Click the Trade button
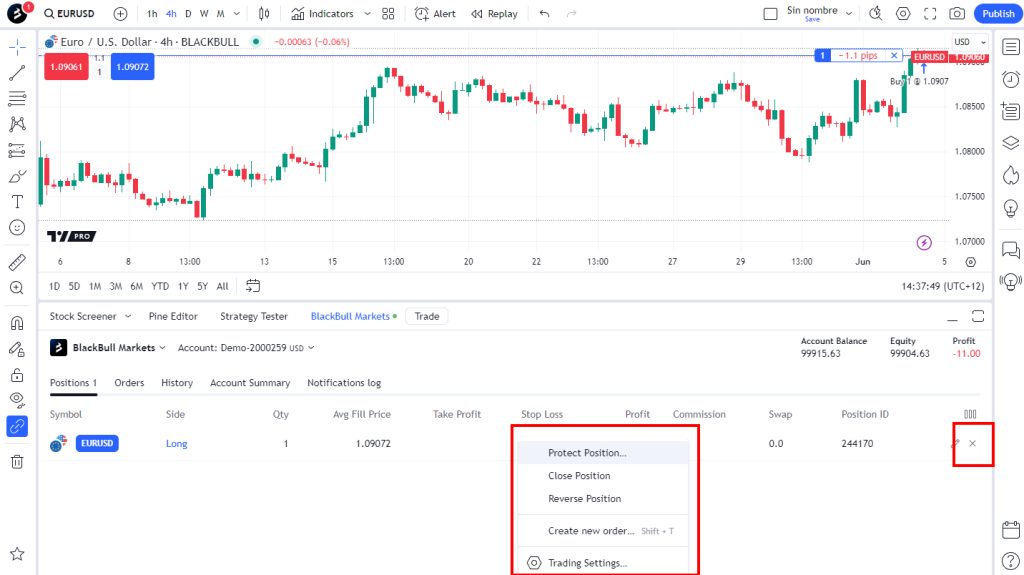Image resolution: width=1024 pixels, height=575 pixels. (x=426, y=316)
